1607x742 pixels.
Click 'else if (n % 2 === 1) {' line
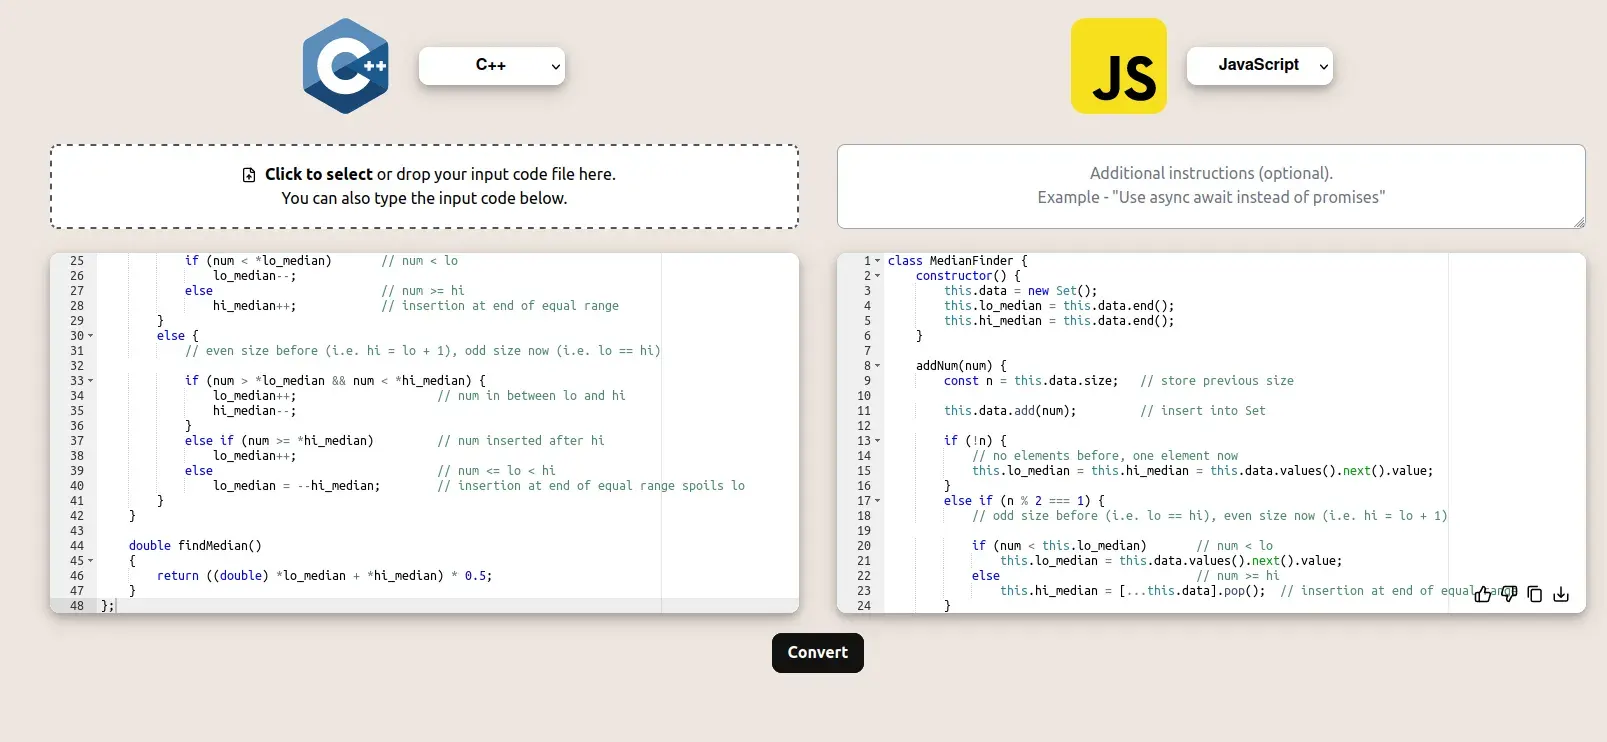click(x=1024, y=501)
